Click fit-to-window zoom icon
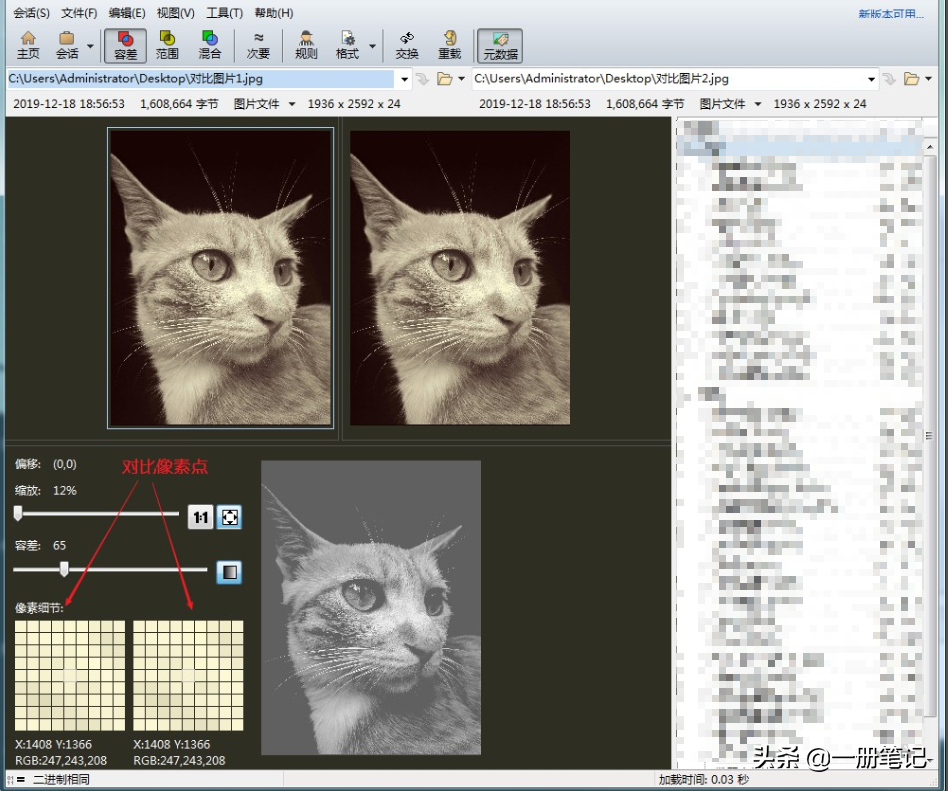 (229, 517)
